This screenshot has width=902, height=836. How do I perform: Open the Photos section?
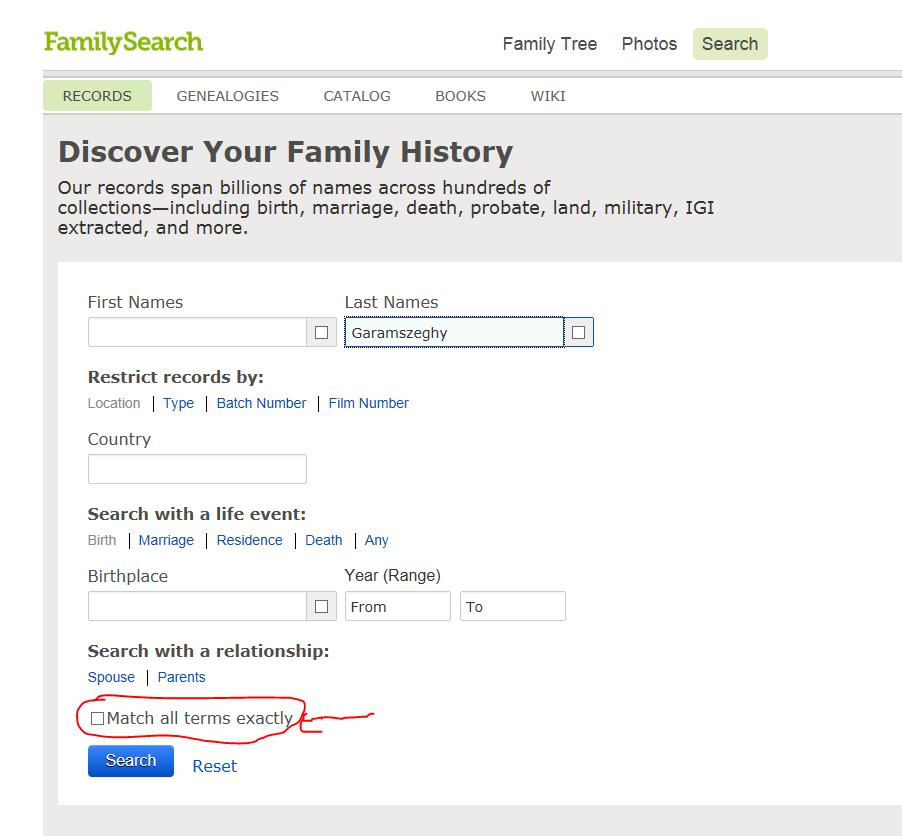click(x=649, y=44)
